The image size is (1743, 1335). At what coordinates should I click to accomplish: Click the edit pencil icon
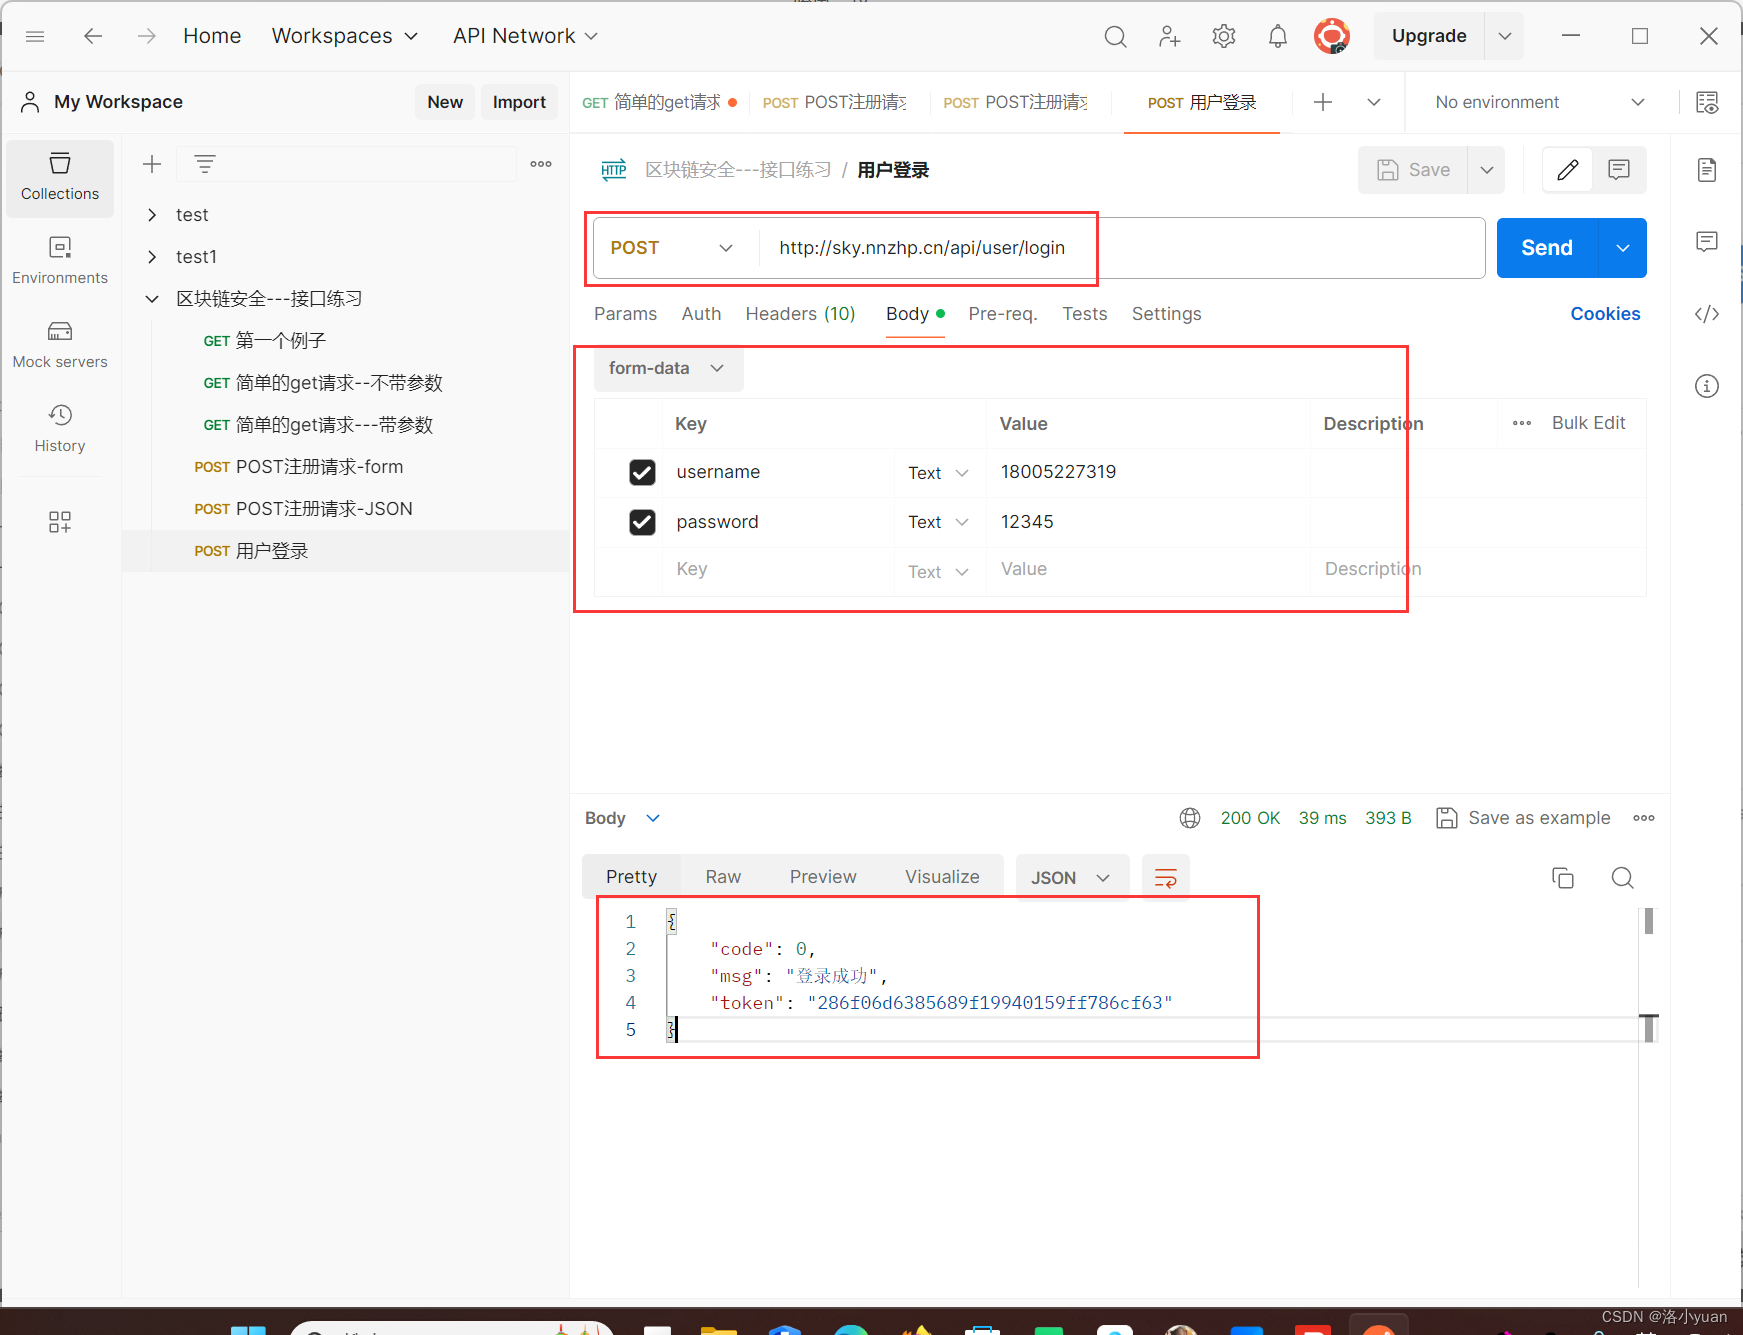1568,170
